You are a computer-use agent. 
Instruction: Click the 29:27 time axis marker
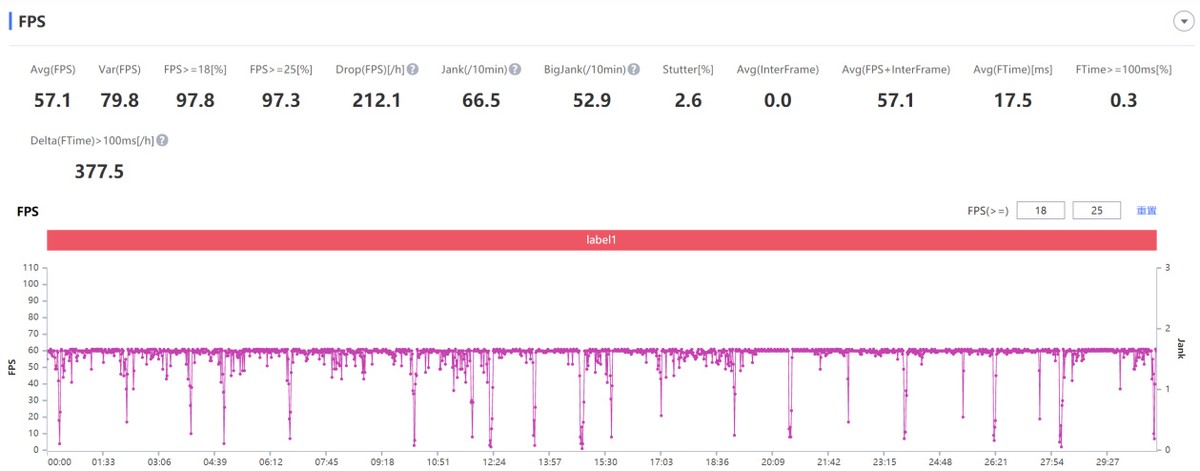1107,462
